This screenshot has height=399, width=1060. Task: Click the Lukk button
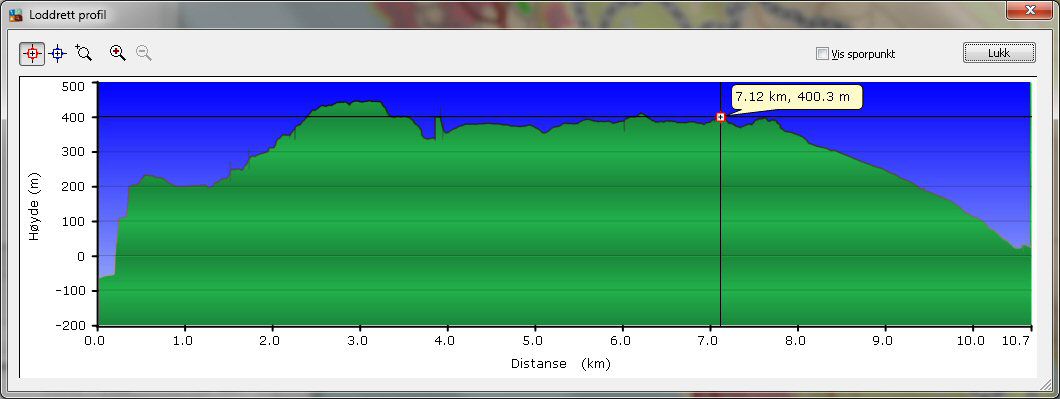pos(998,53)
